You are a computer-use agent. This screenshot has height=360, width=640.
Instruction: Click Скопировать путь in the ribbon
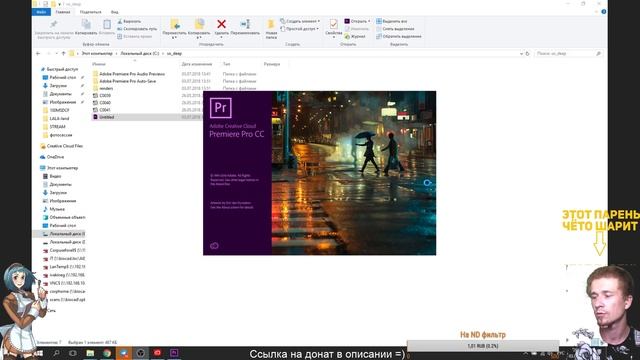coord(137,29)
